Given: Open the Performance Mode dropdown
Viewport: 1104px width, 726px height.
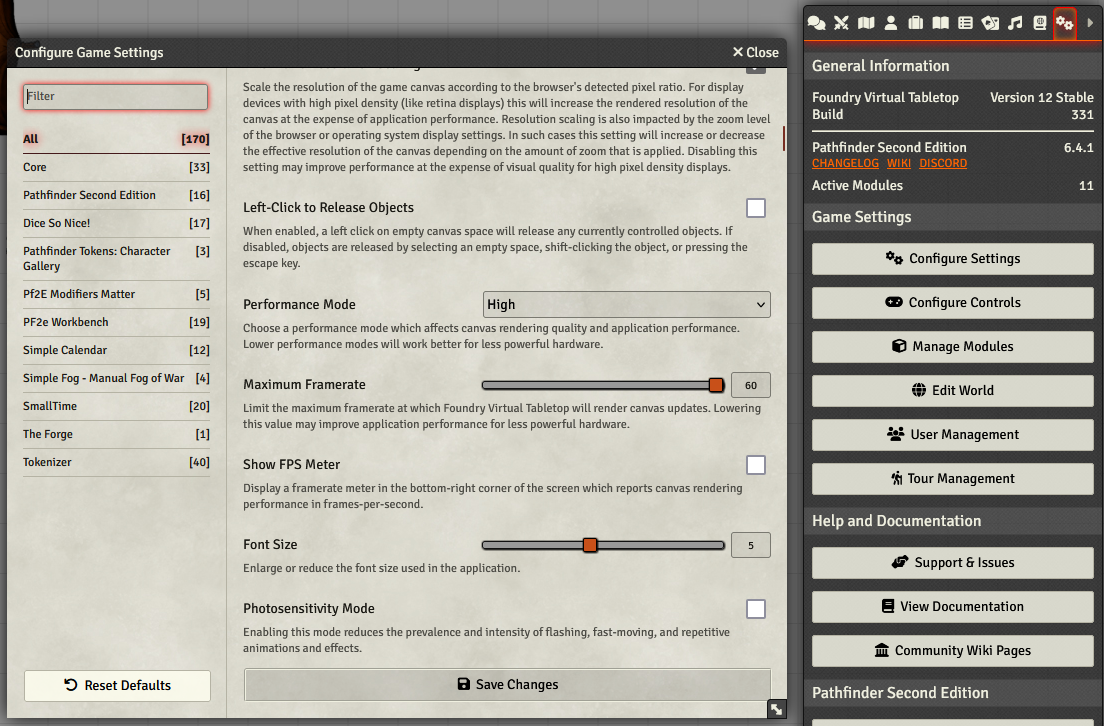Looking at the screenshot, I should (627, 305).
